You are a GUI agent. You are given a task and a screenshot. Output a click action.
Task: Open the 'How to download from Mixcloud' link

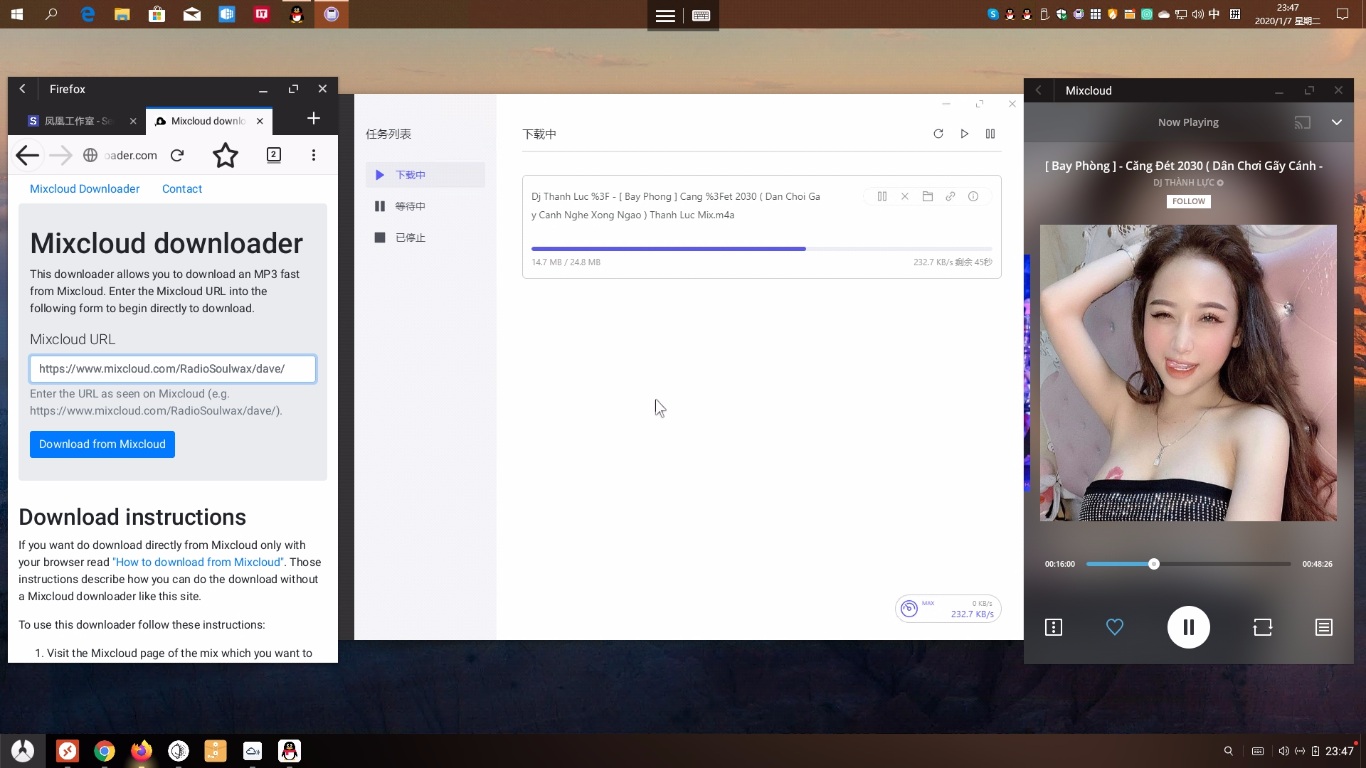[198, 562]
